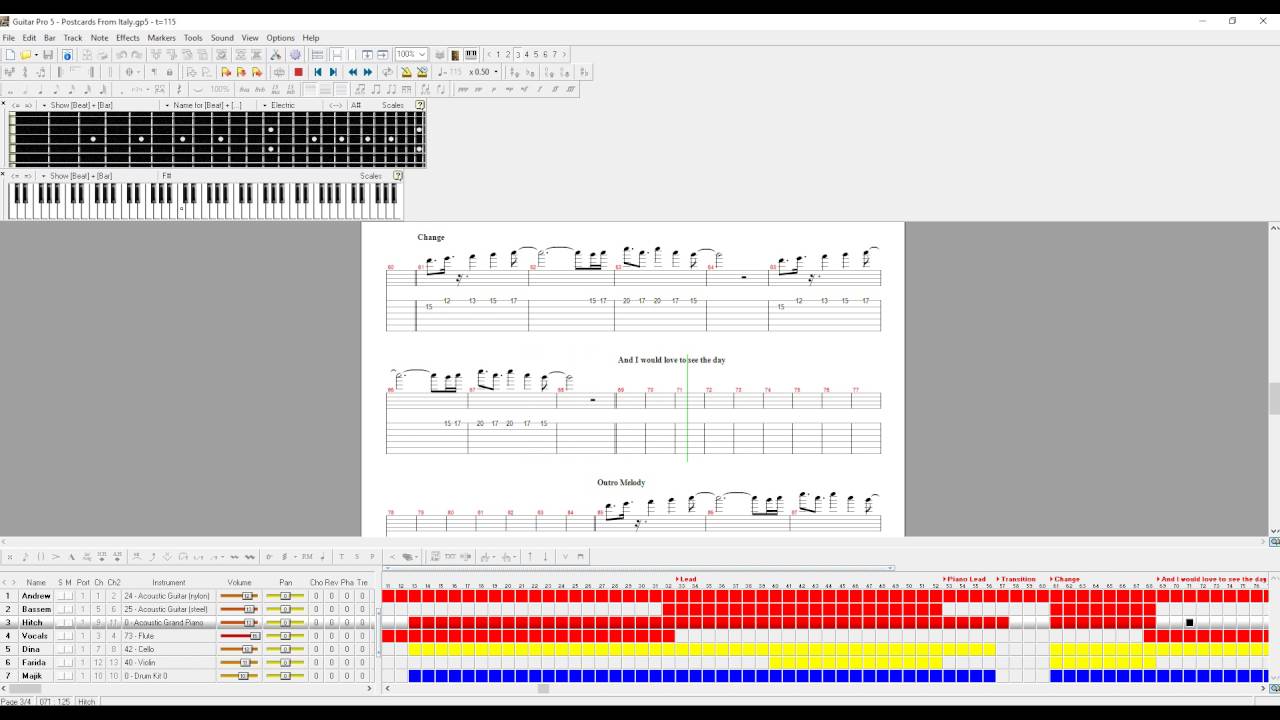1280x720 pixels.
Task: Jump to the Lead marker
Action: (686, 579)
